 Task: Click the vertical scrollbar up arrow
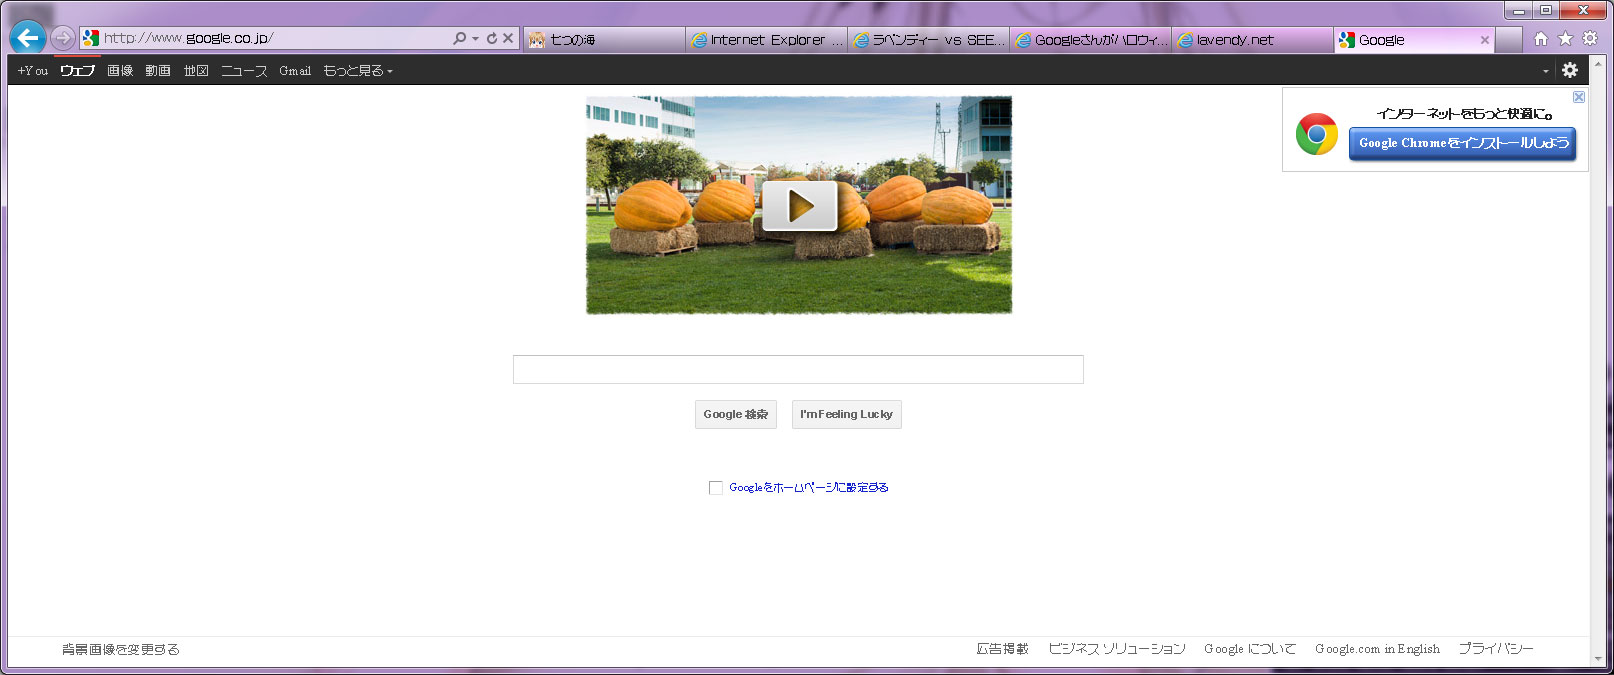coord(1597,65)
